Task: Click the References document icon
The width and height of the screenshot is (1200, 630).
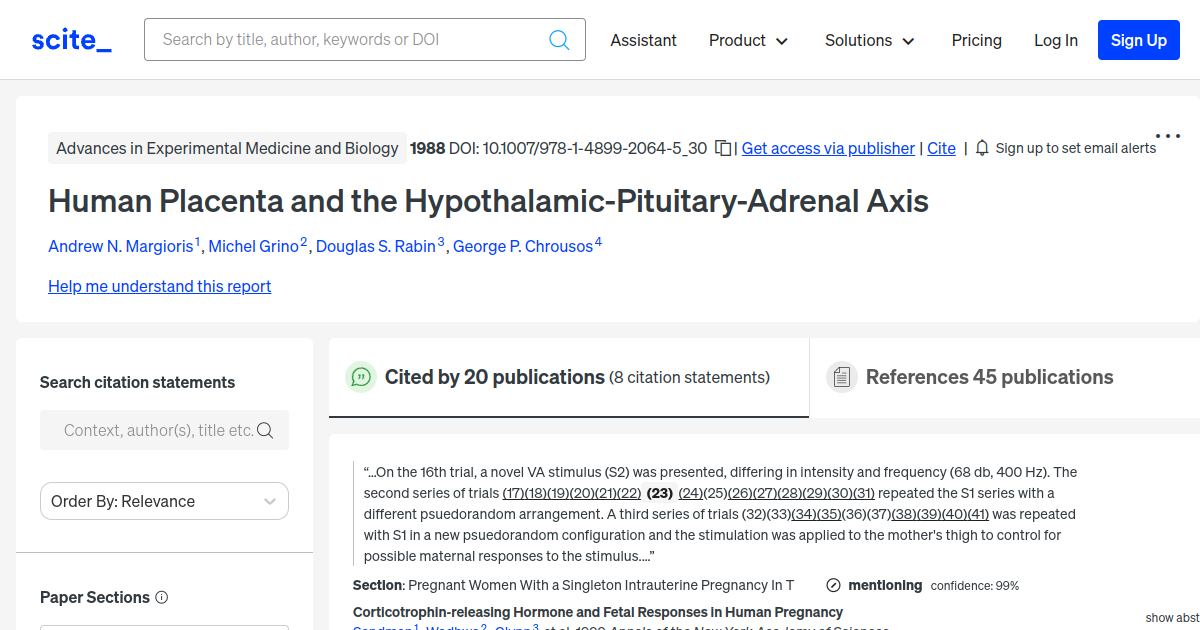Action: (x=842, y=377)
